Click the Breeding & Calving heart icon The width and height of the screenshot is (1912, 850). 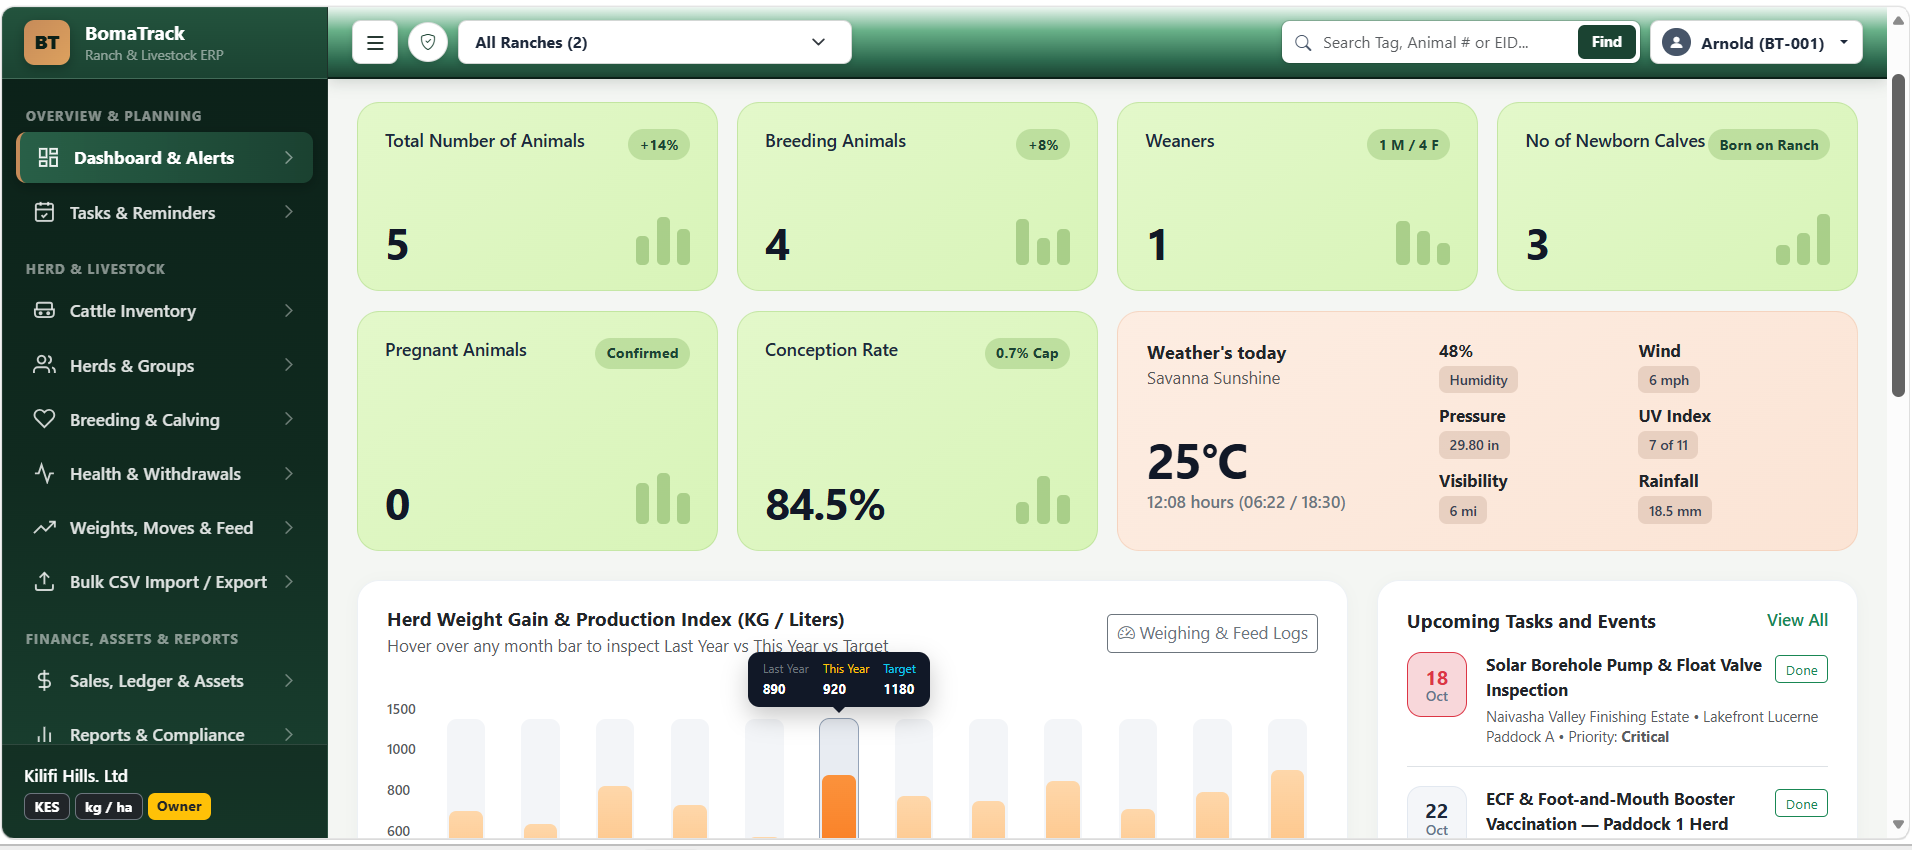[44, 419]
